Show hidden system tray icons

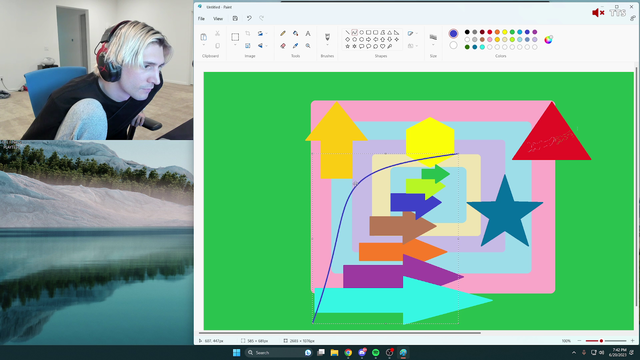574,353
